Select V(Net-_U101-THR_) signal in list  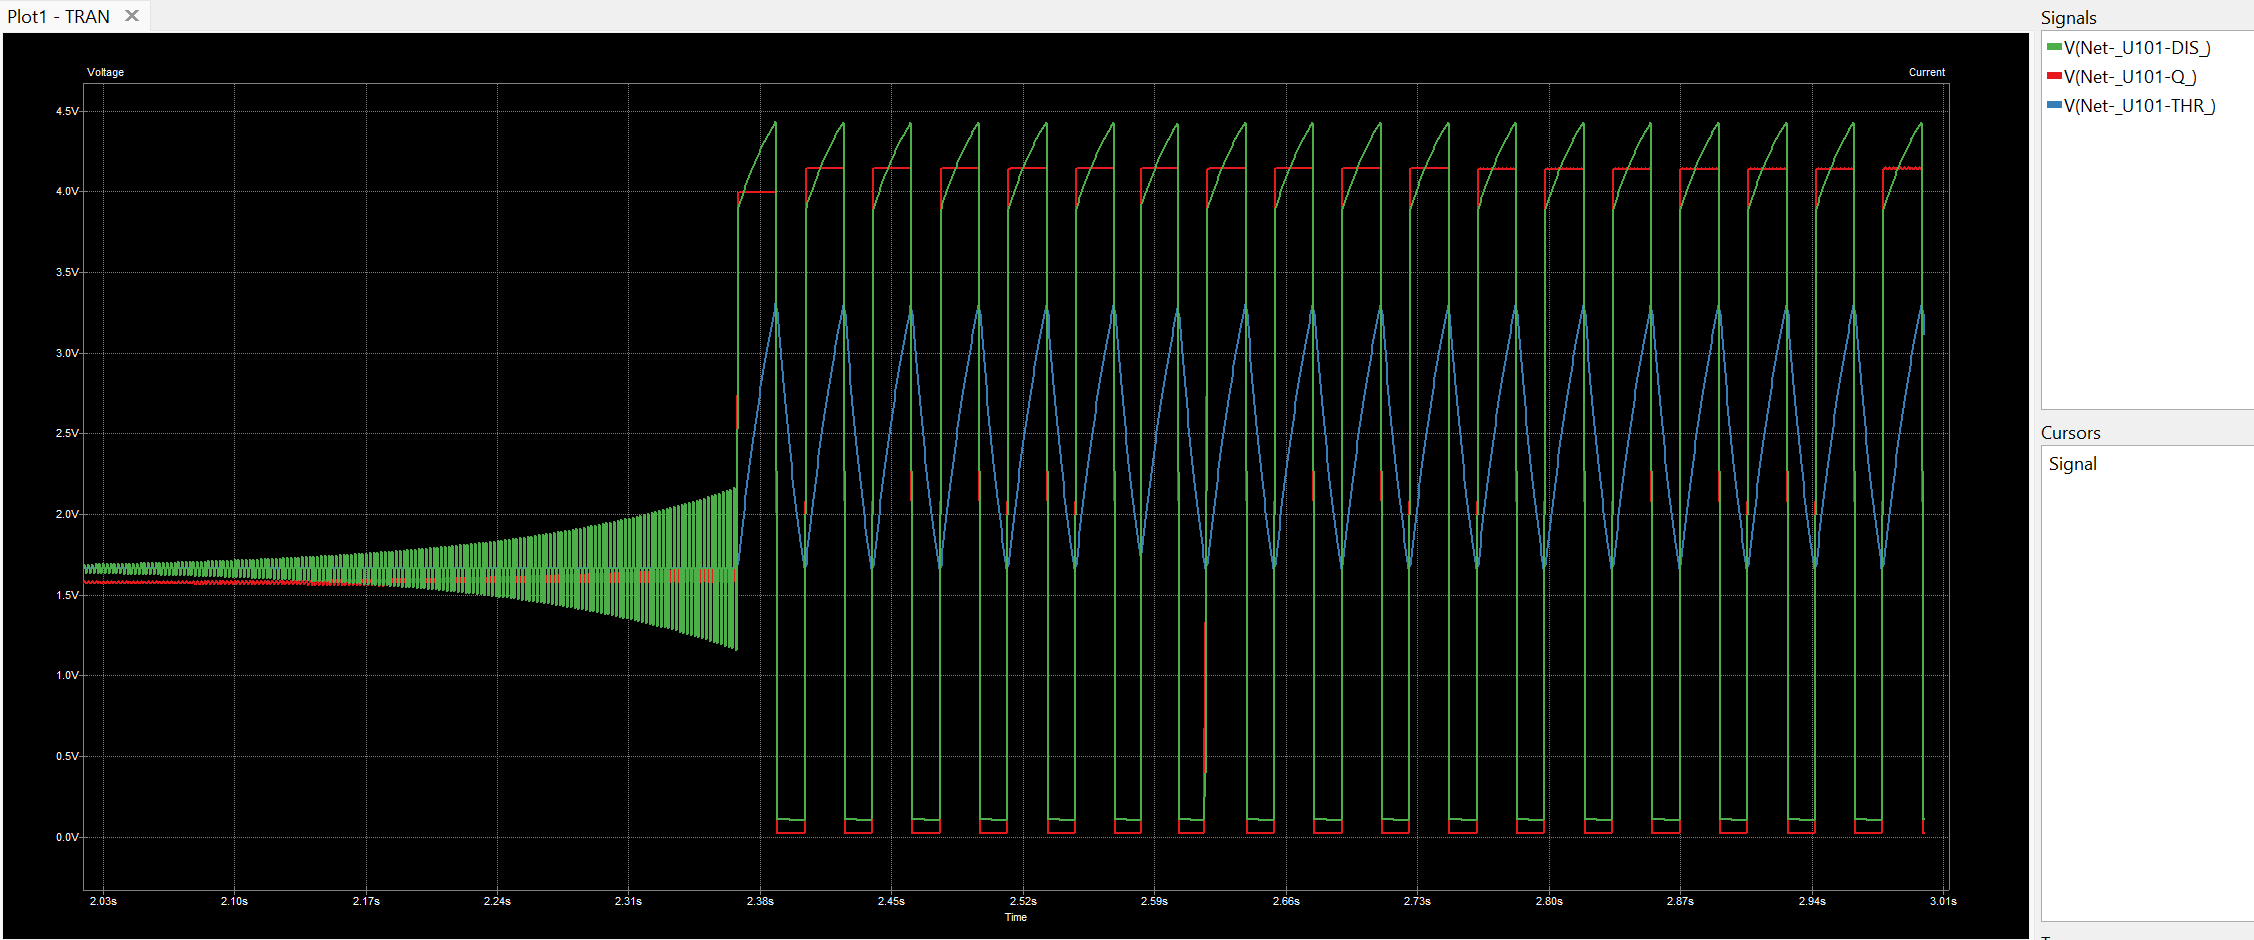2140,106
